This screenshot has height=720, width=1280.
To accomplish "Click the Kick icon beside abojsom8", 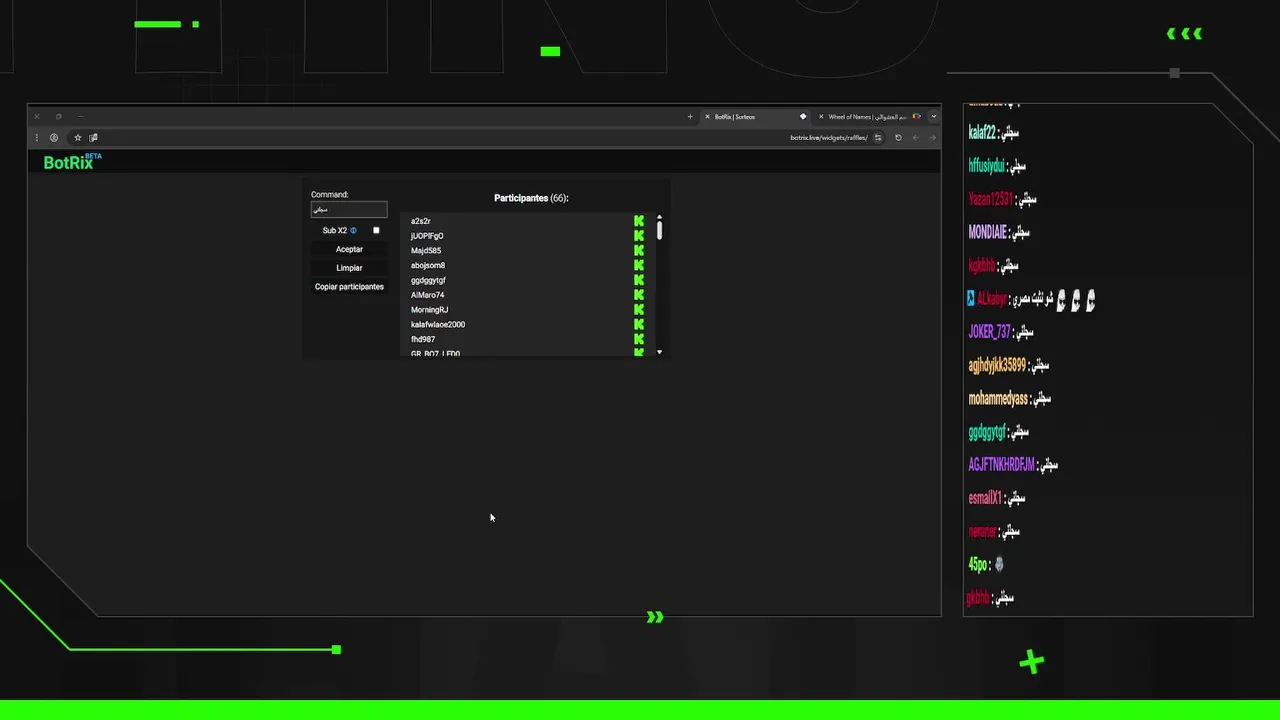I will (639, 265).
